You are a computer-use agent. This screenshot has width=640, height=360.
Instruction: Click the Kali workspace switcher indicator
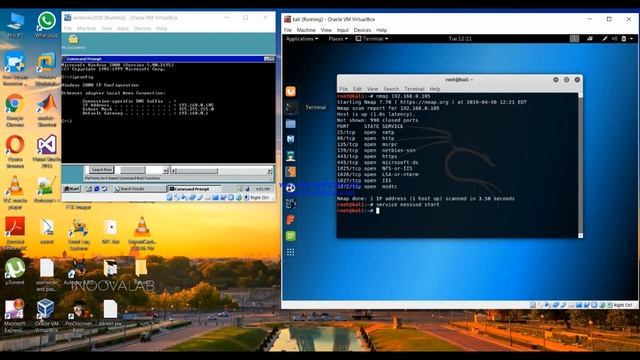(574, 39)
